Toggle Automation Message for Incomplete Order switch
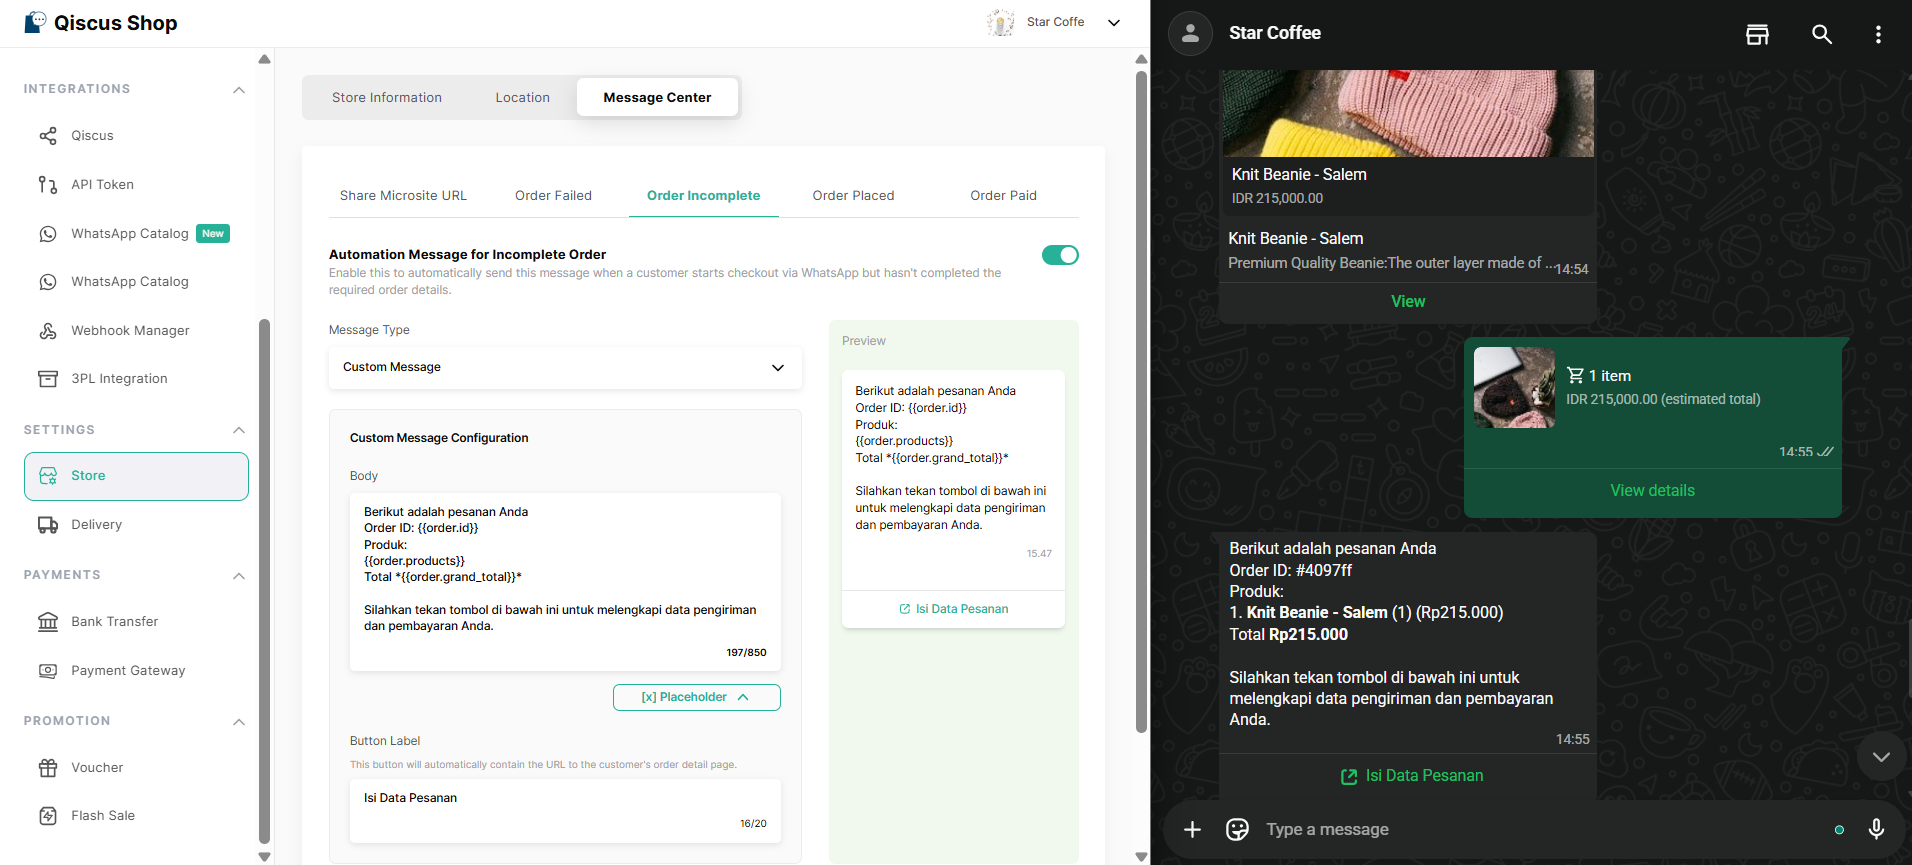Viewport: 1912px width, 865px height. [1060, 255]
